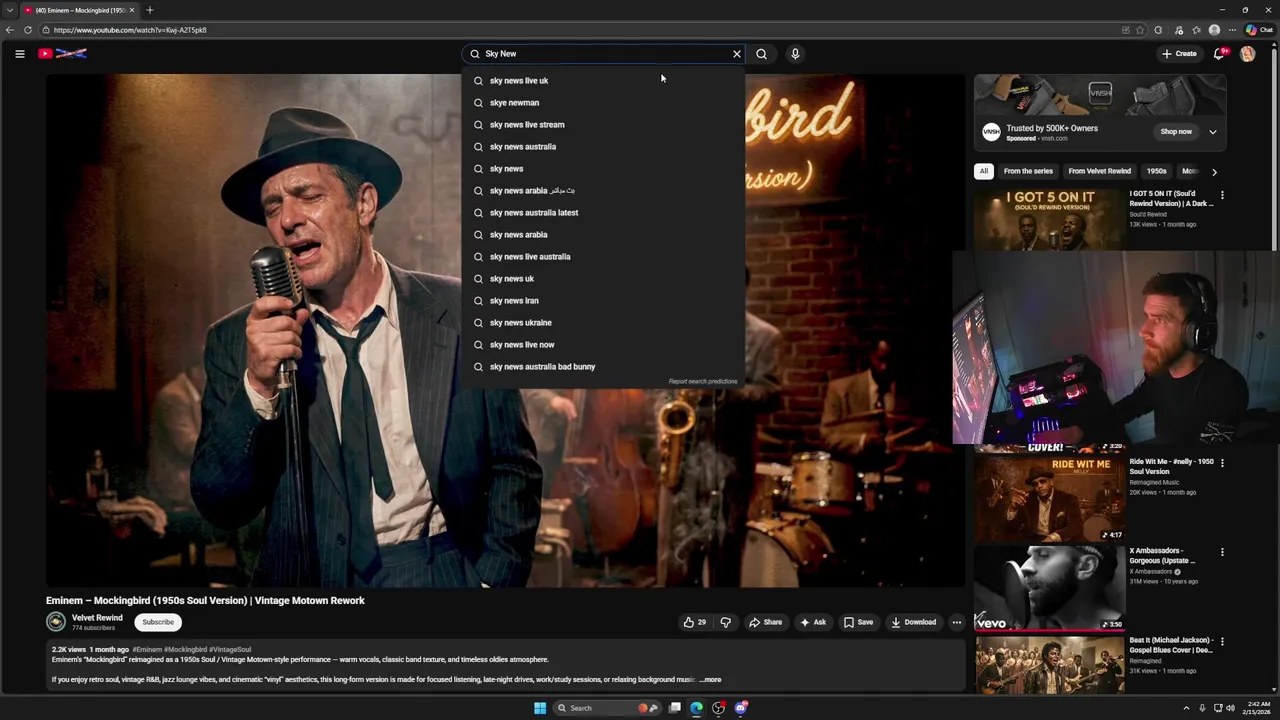The width and height of the screenshot is (1280, 720).
Task: Start voice search with microphone icon
Action: 795,54
